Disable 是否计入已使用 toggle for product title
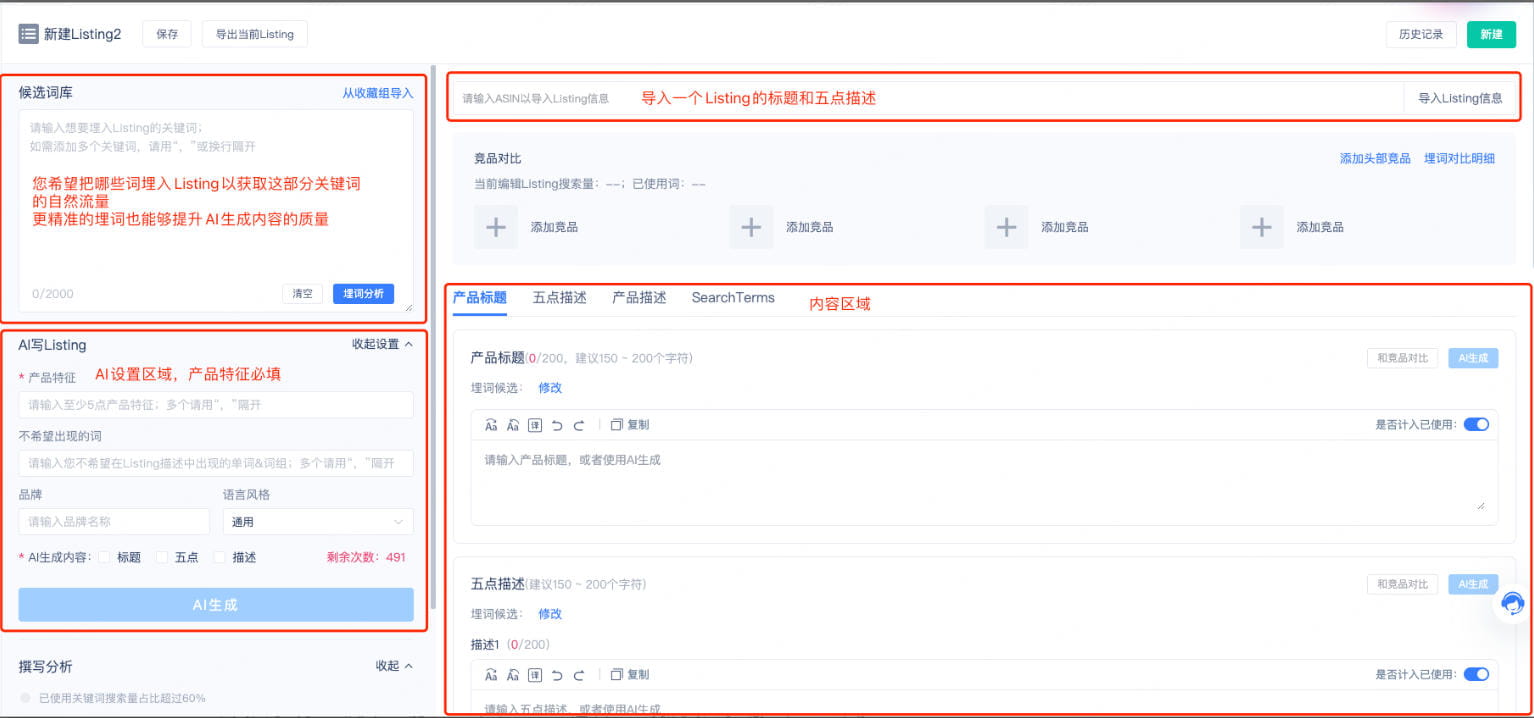This screenshot has height=718, width=1534. 1476,424
